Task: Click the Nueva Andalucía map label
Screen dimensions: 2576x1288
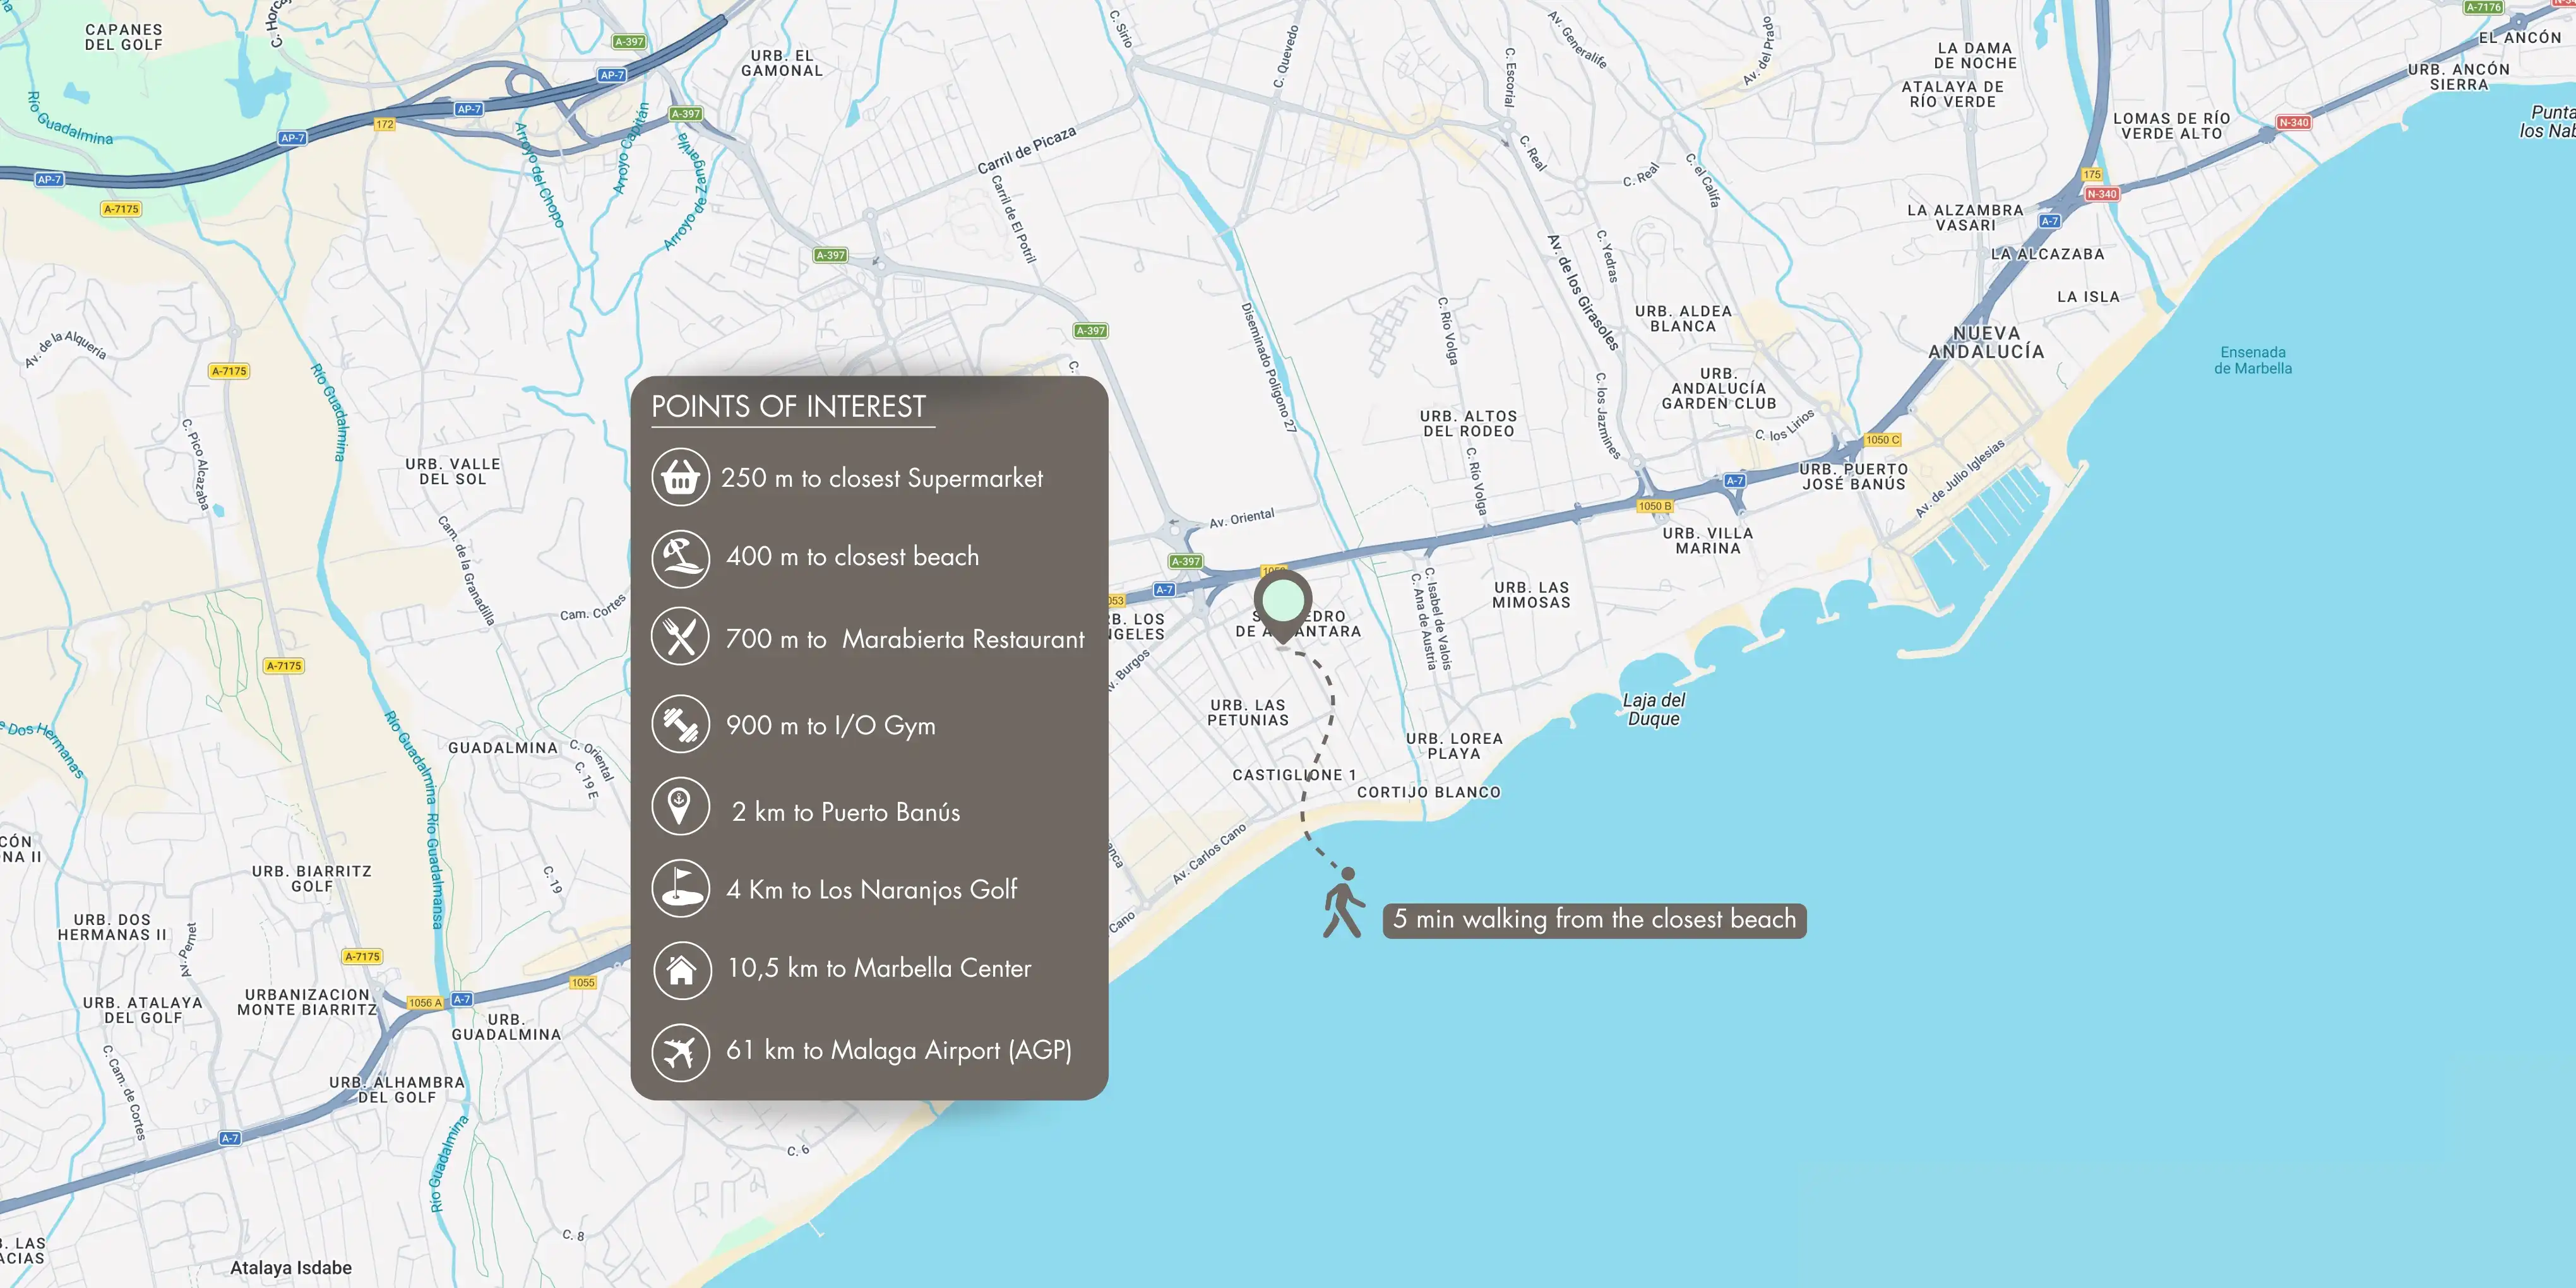Action: [1986, 342]
